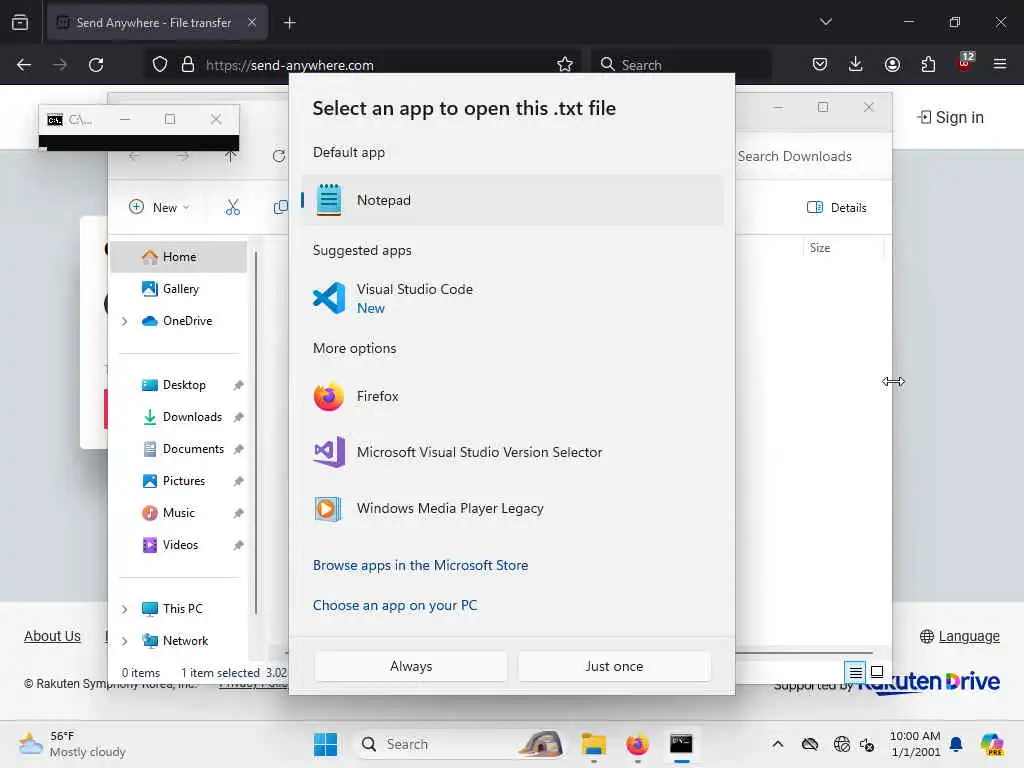Click the Firefox Search box
This screenshot has width=1024, height=768.
click(x=681, y=65)
